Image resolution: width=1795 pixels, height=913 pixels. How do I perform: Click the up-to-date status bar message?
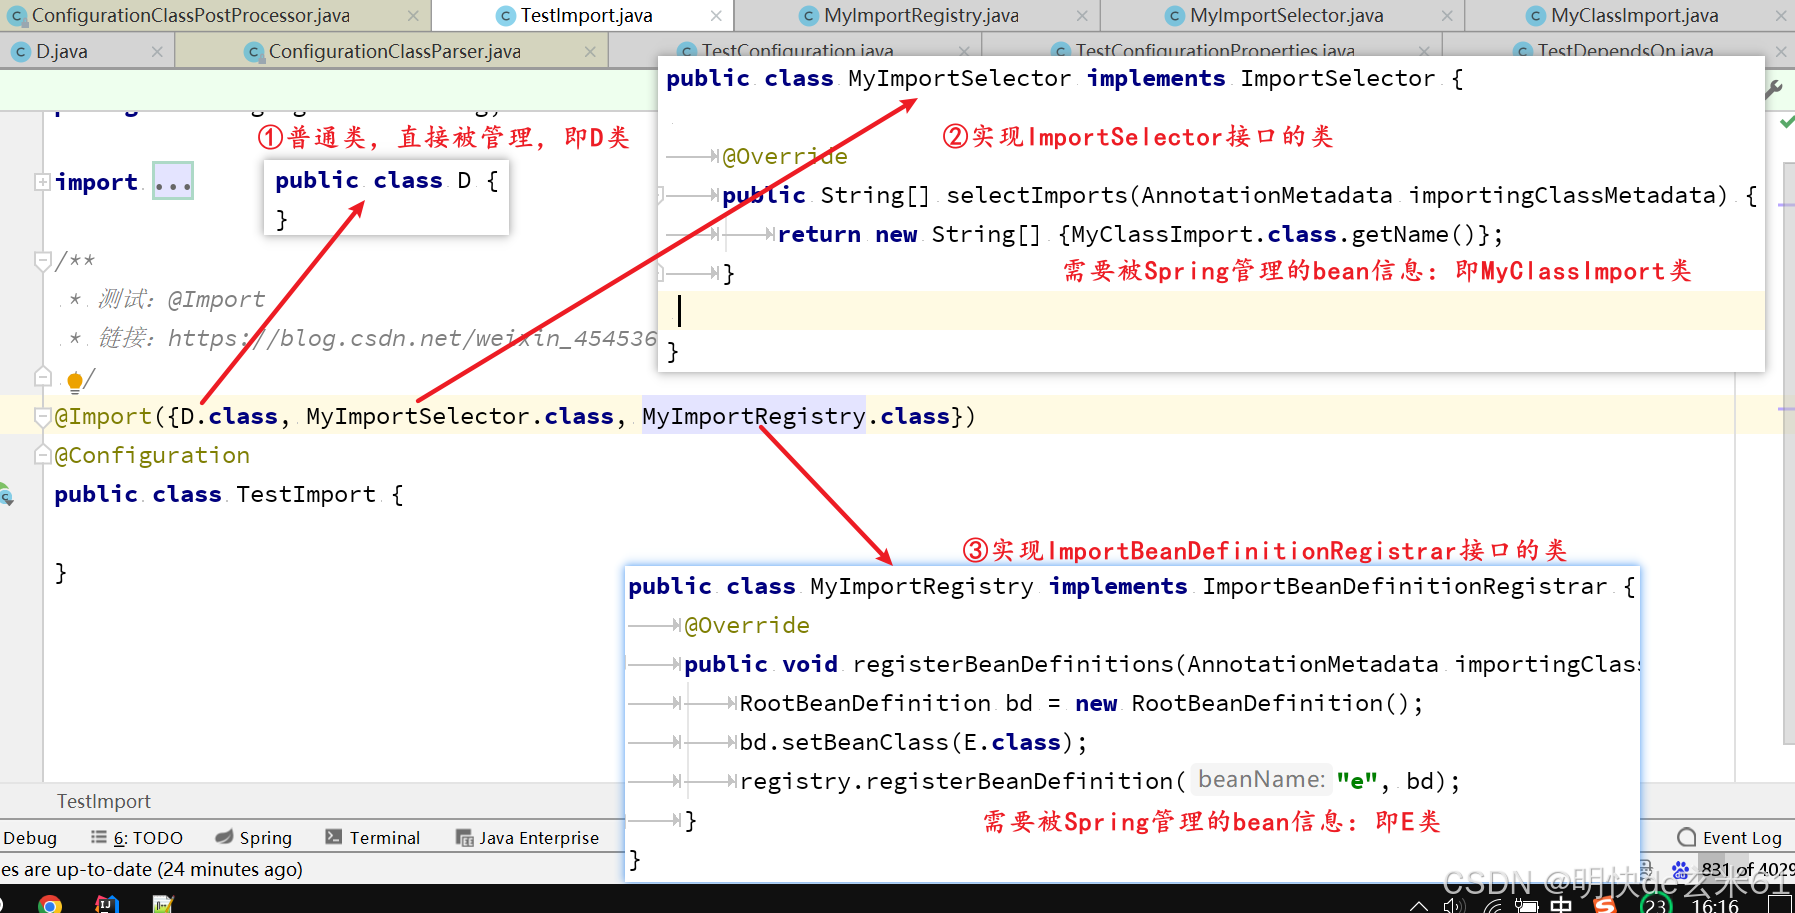pyautogui.click(x=152, y=869)
